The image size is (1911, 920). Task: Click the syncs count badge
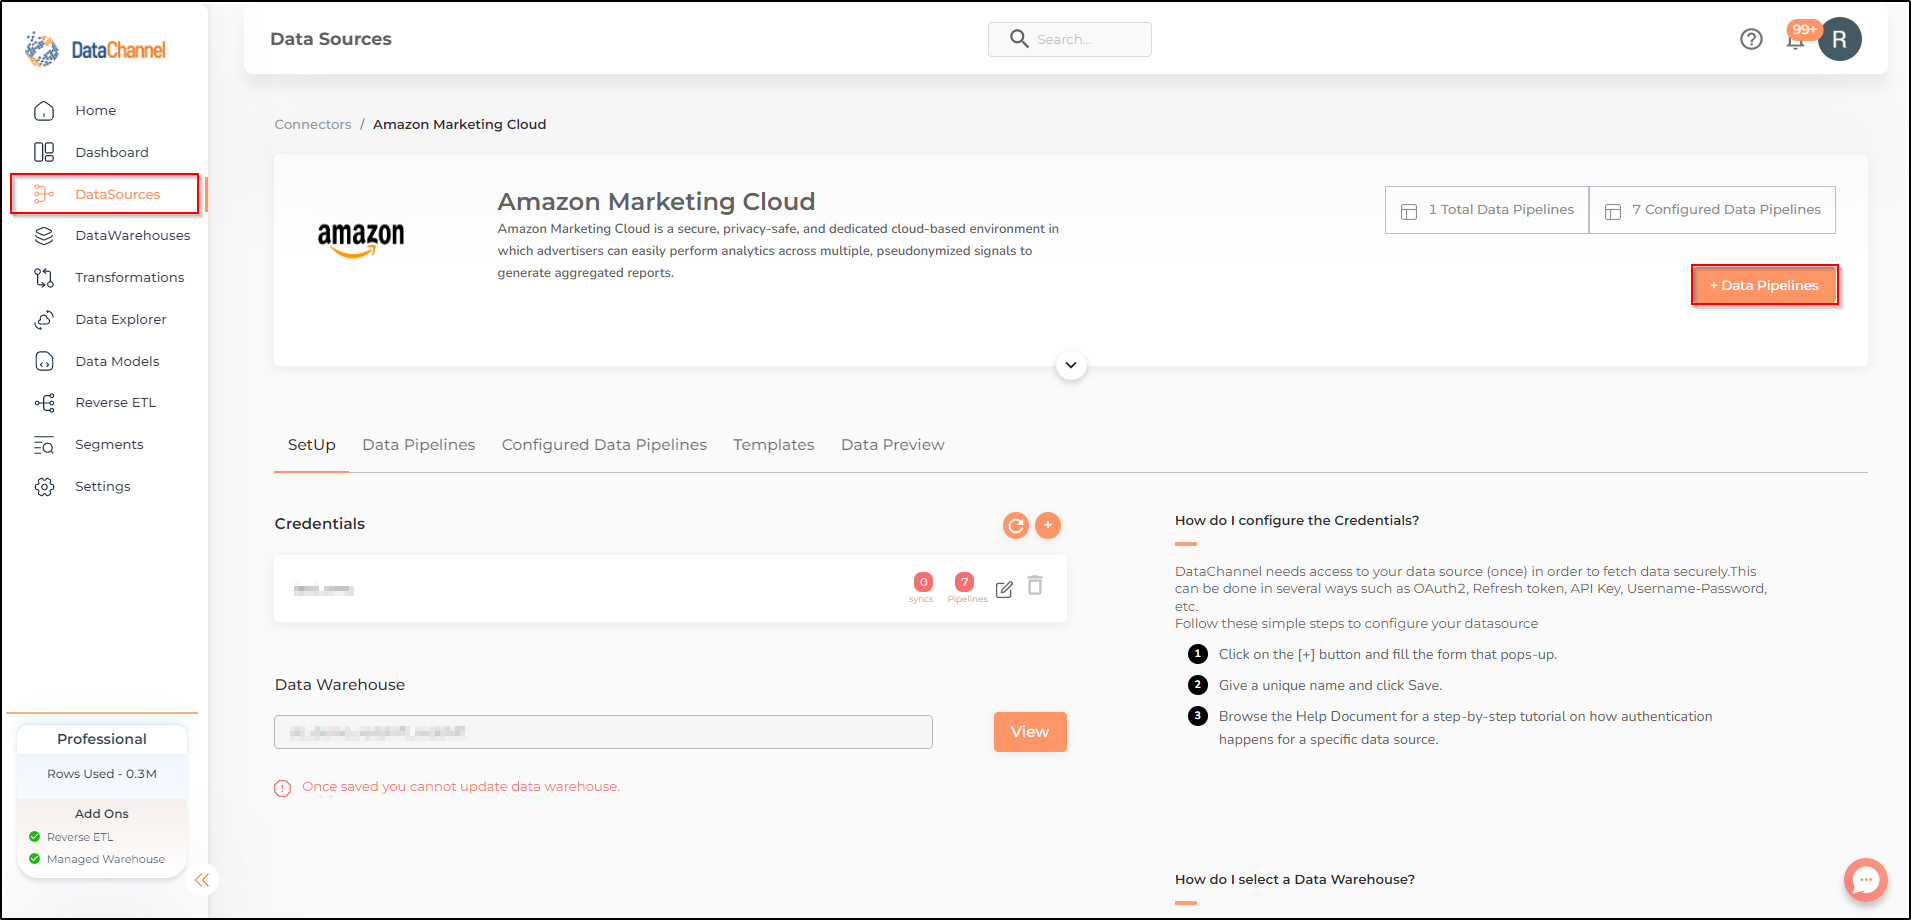click(x=923, y=582)
